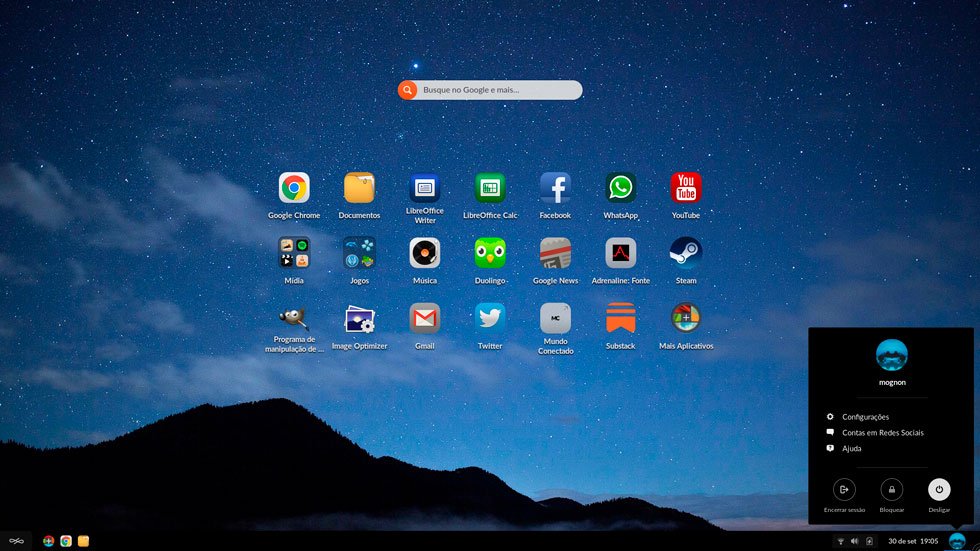Launch LibreOffice Calc
The image size is (980, 551).
coord(490,188)
